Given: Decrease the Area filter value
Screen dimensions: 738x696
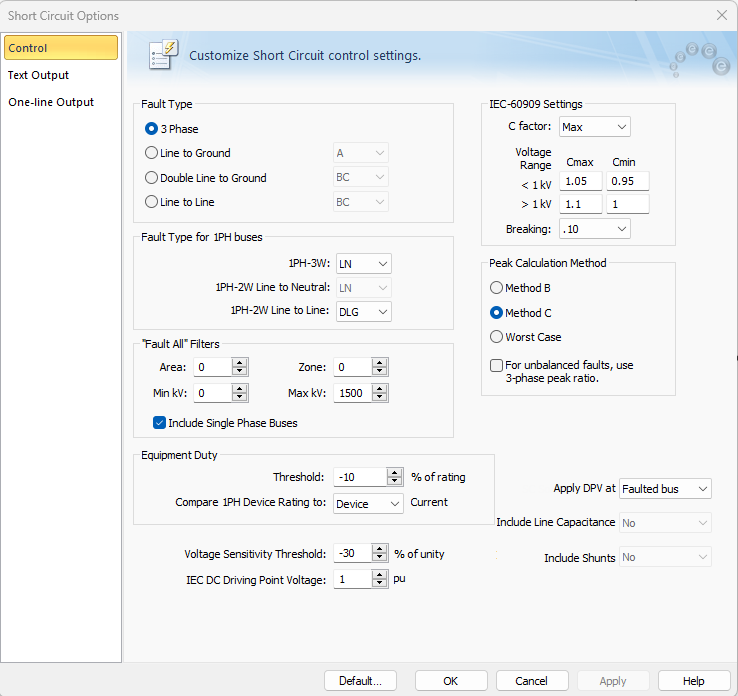Looking at the screenshot, I should (240, 371).
